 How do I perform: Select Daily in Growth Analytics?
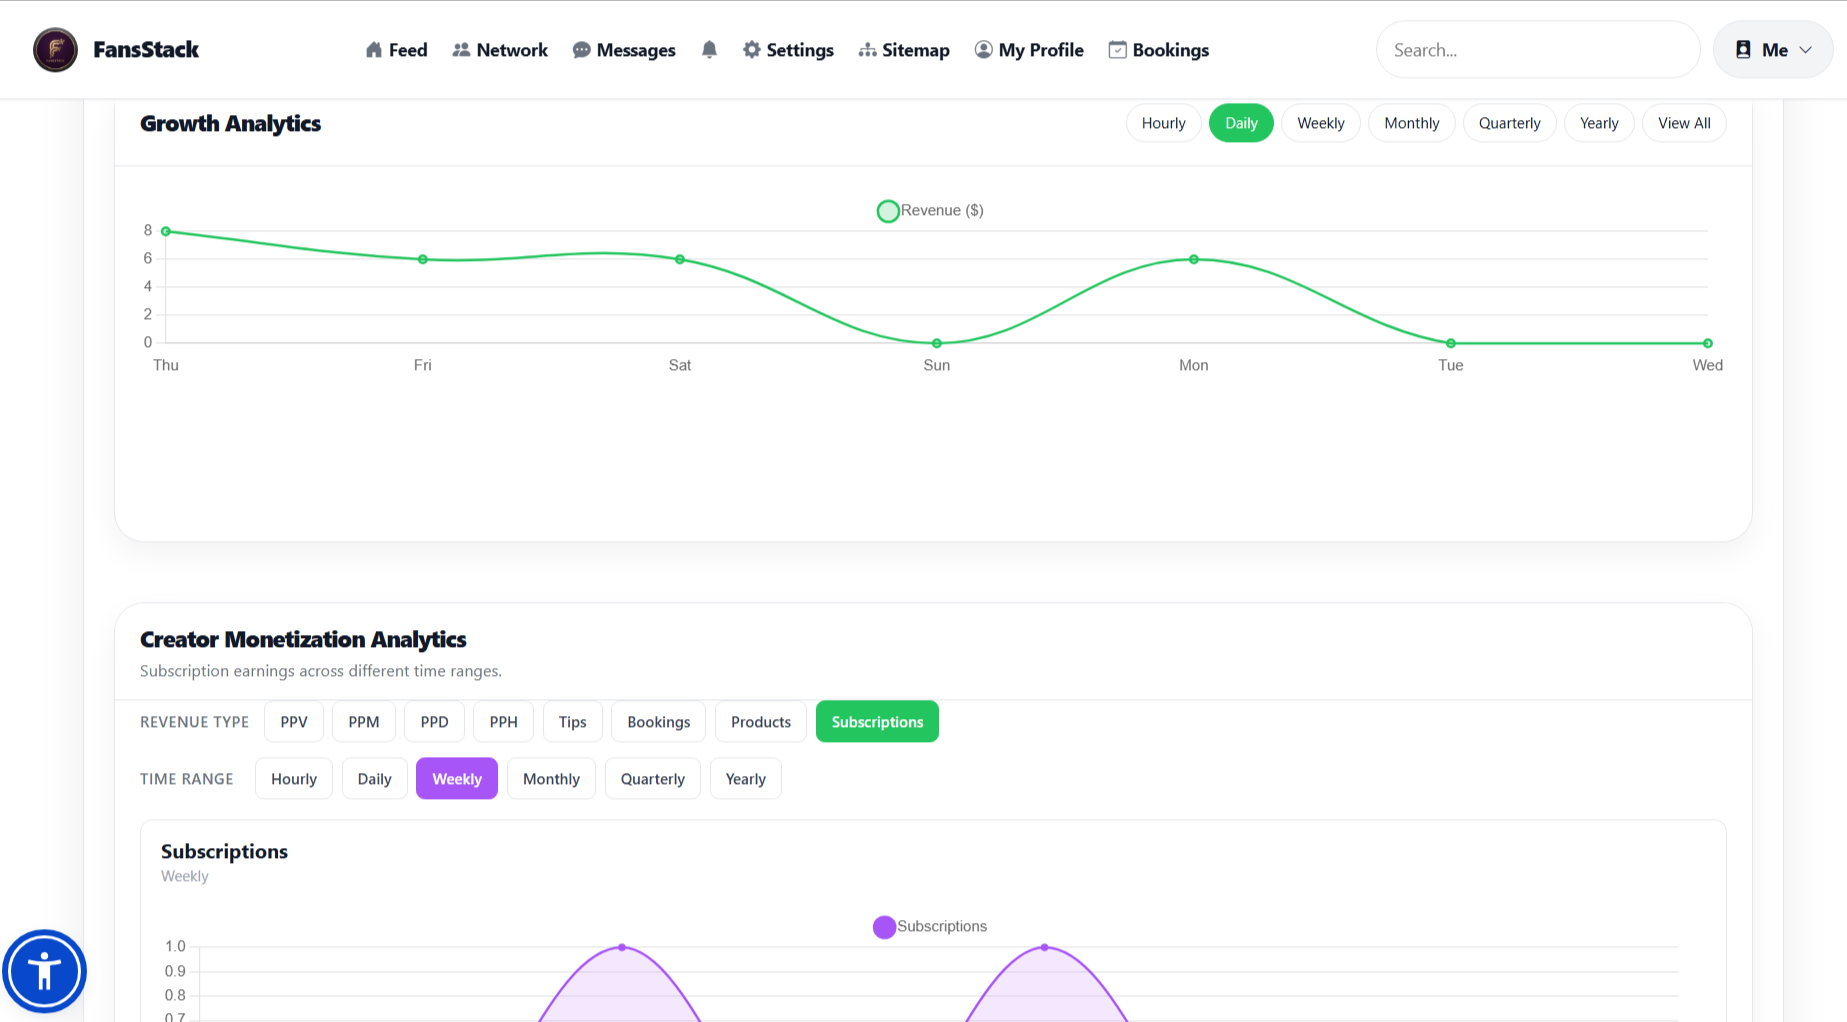(x=1241, y=123)
